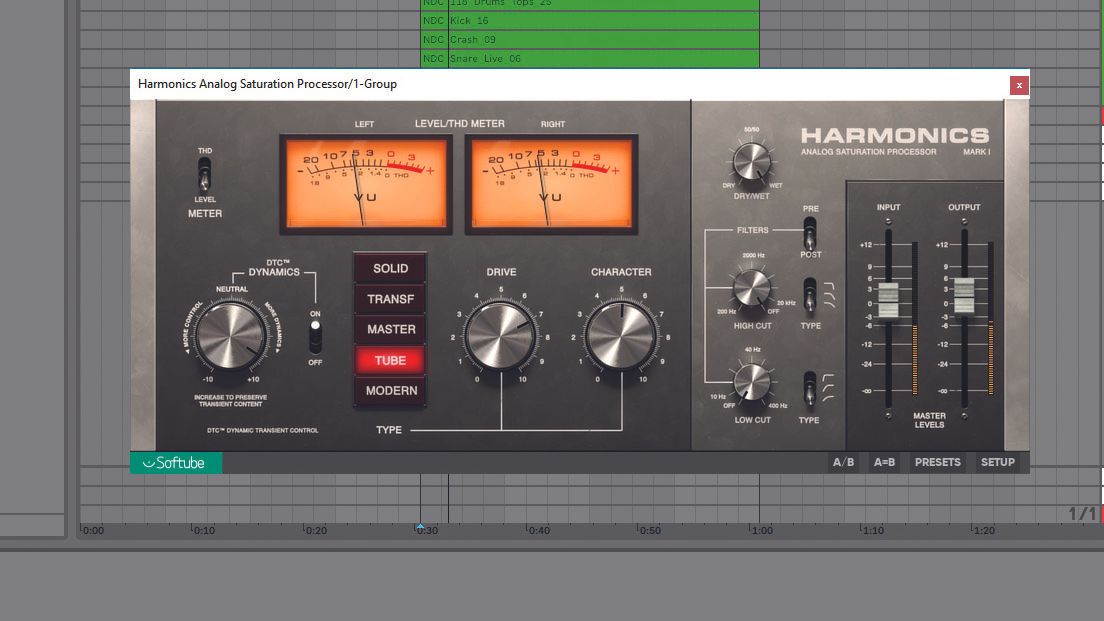Select the SOLID saturation type
1104x621 pixels.
click(389, 268)
